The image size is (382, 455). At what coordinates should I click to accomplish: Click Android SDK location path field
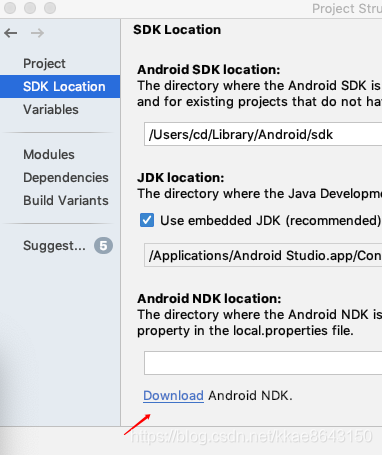coord(263,134)
